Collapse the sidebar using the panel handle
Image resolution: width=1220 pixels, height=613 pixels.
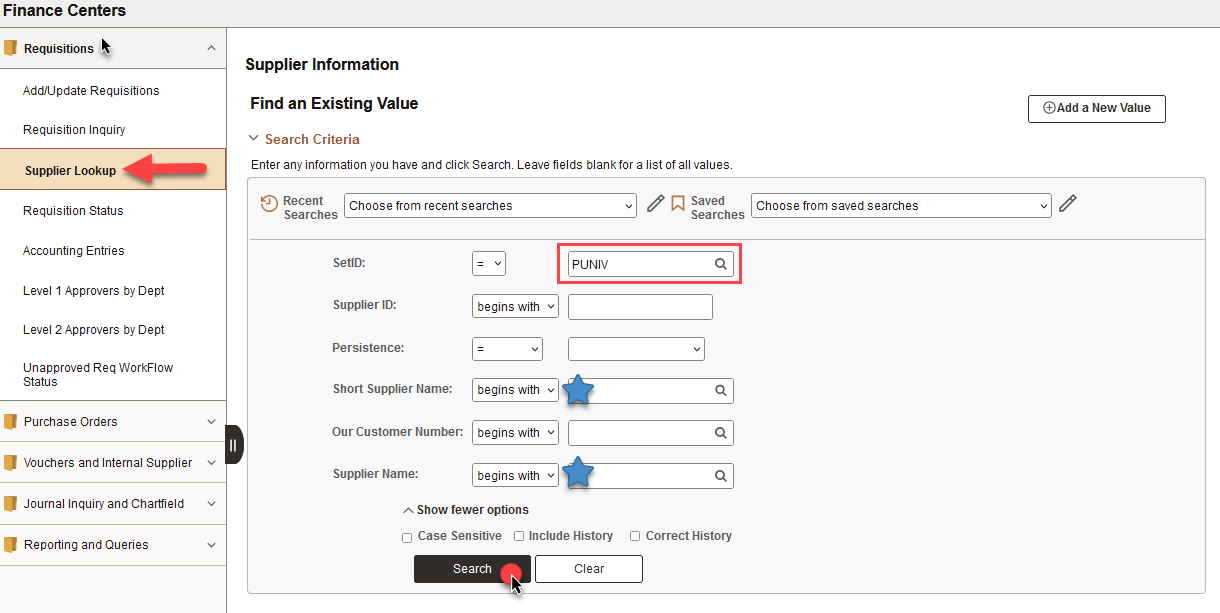click(233, 445)
